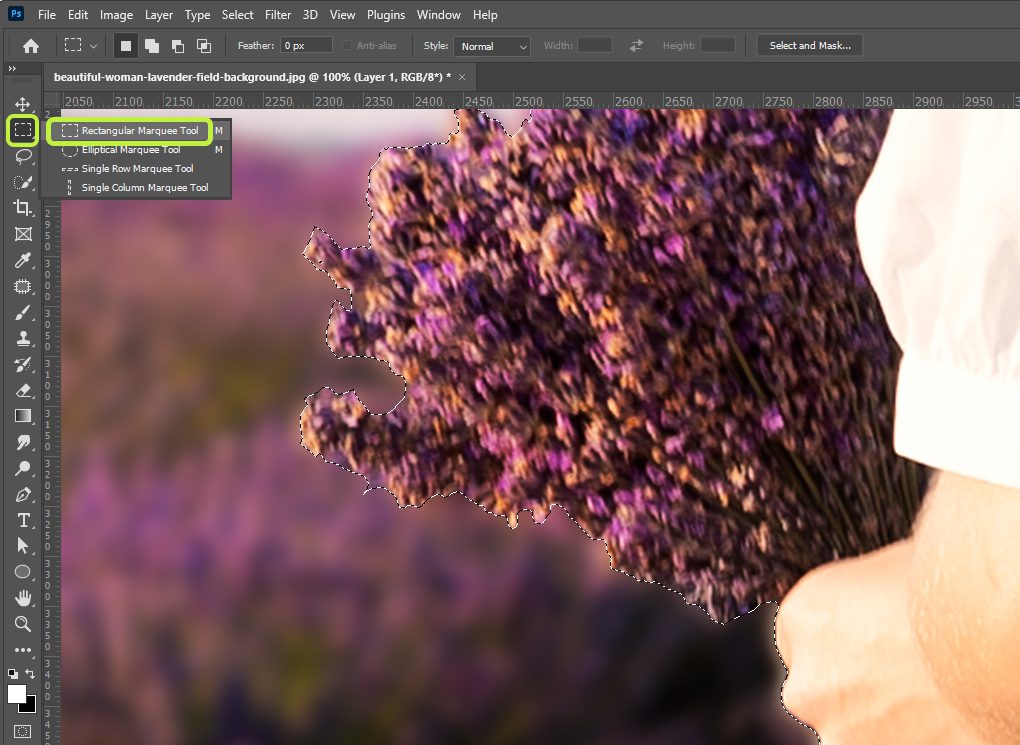Image resolution: width=1020 pixels, height=745 pixels.
Task: Select the History Brush tool
Action: 23,364
